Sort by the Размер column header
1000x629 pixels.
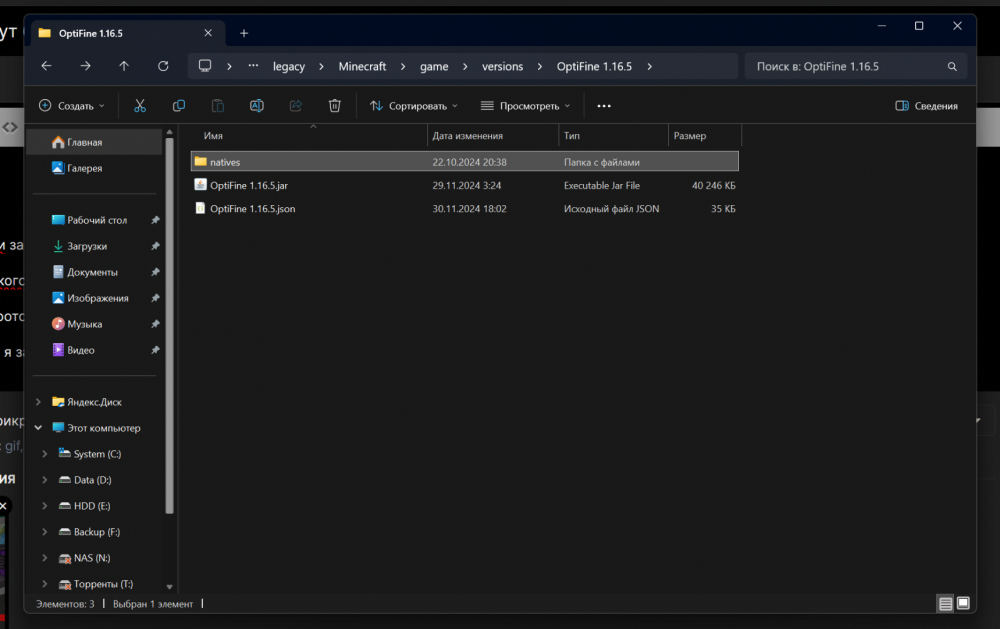tap(705, 136)
